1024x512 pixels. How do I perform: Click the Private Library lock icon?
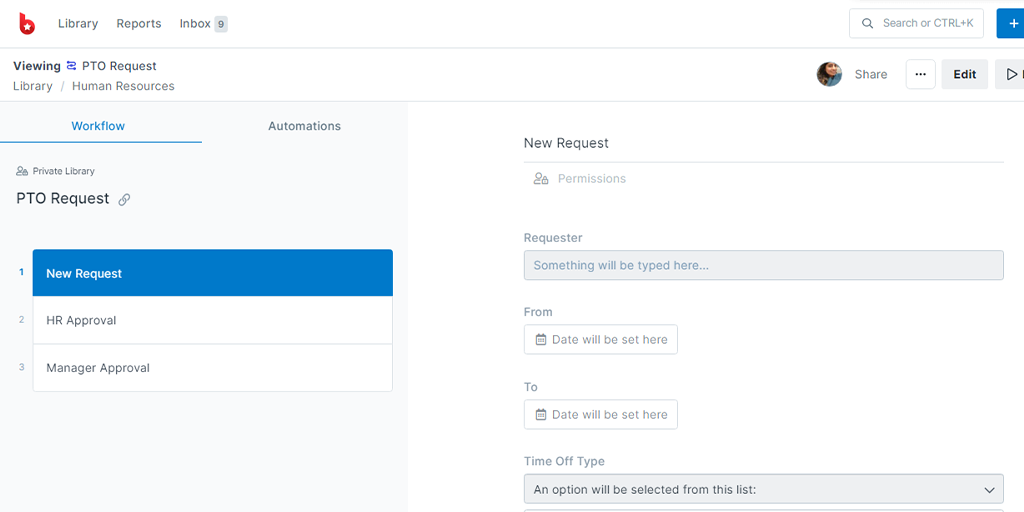[22, 171]
